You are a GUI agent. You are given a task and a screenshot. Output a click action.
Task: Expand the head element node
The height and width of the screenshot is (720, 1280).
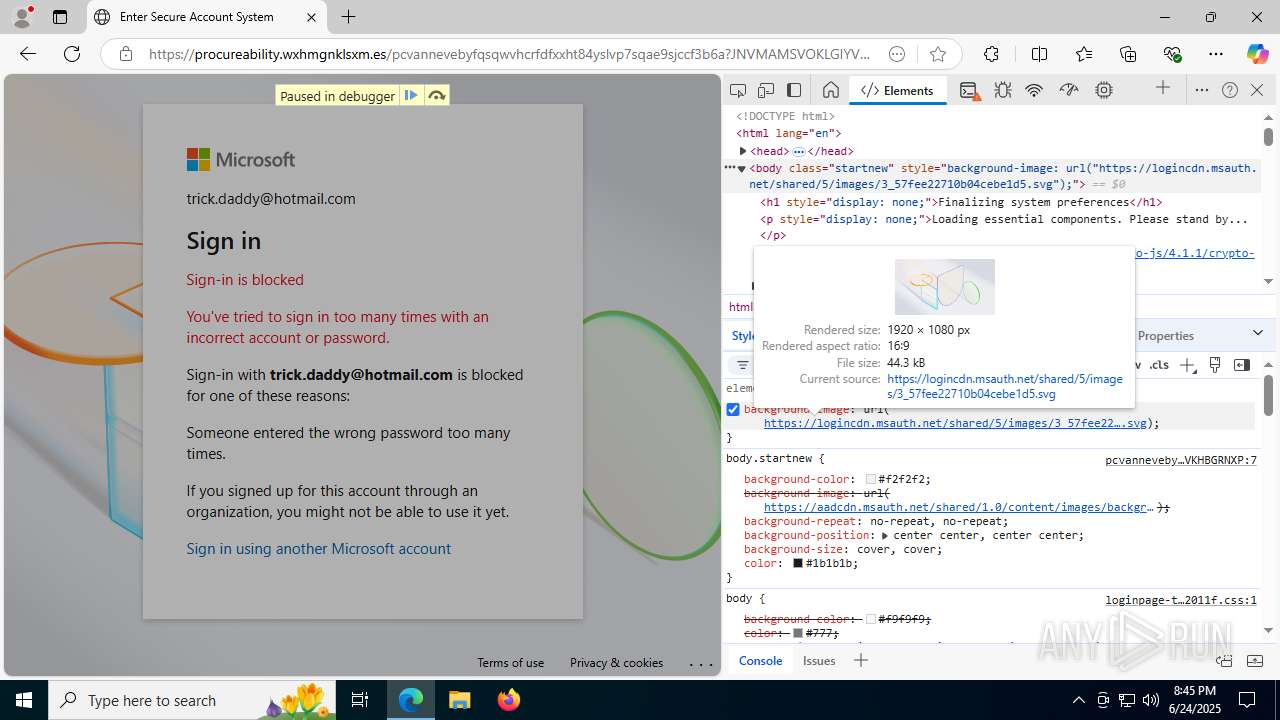(x=743, y=151)
